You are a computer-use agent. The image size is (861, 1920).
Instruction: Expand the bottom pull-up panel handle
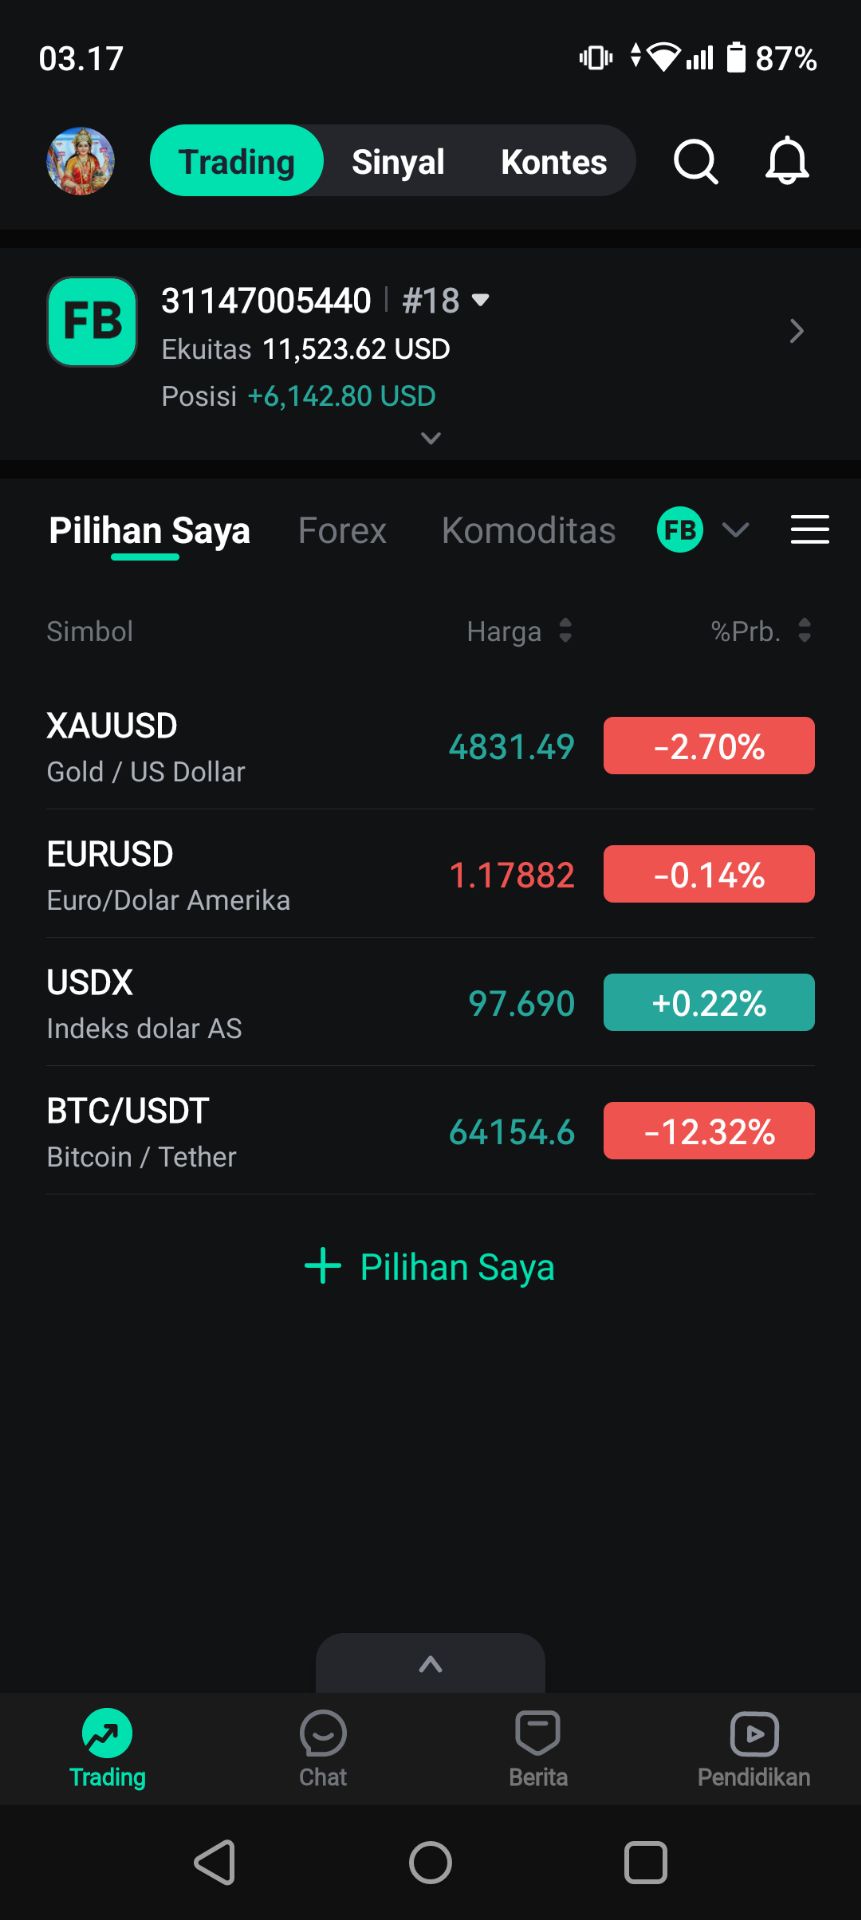pos(430,1664)
